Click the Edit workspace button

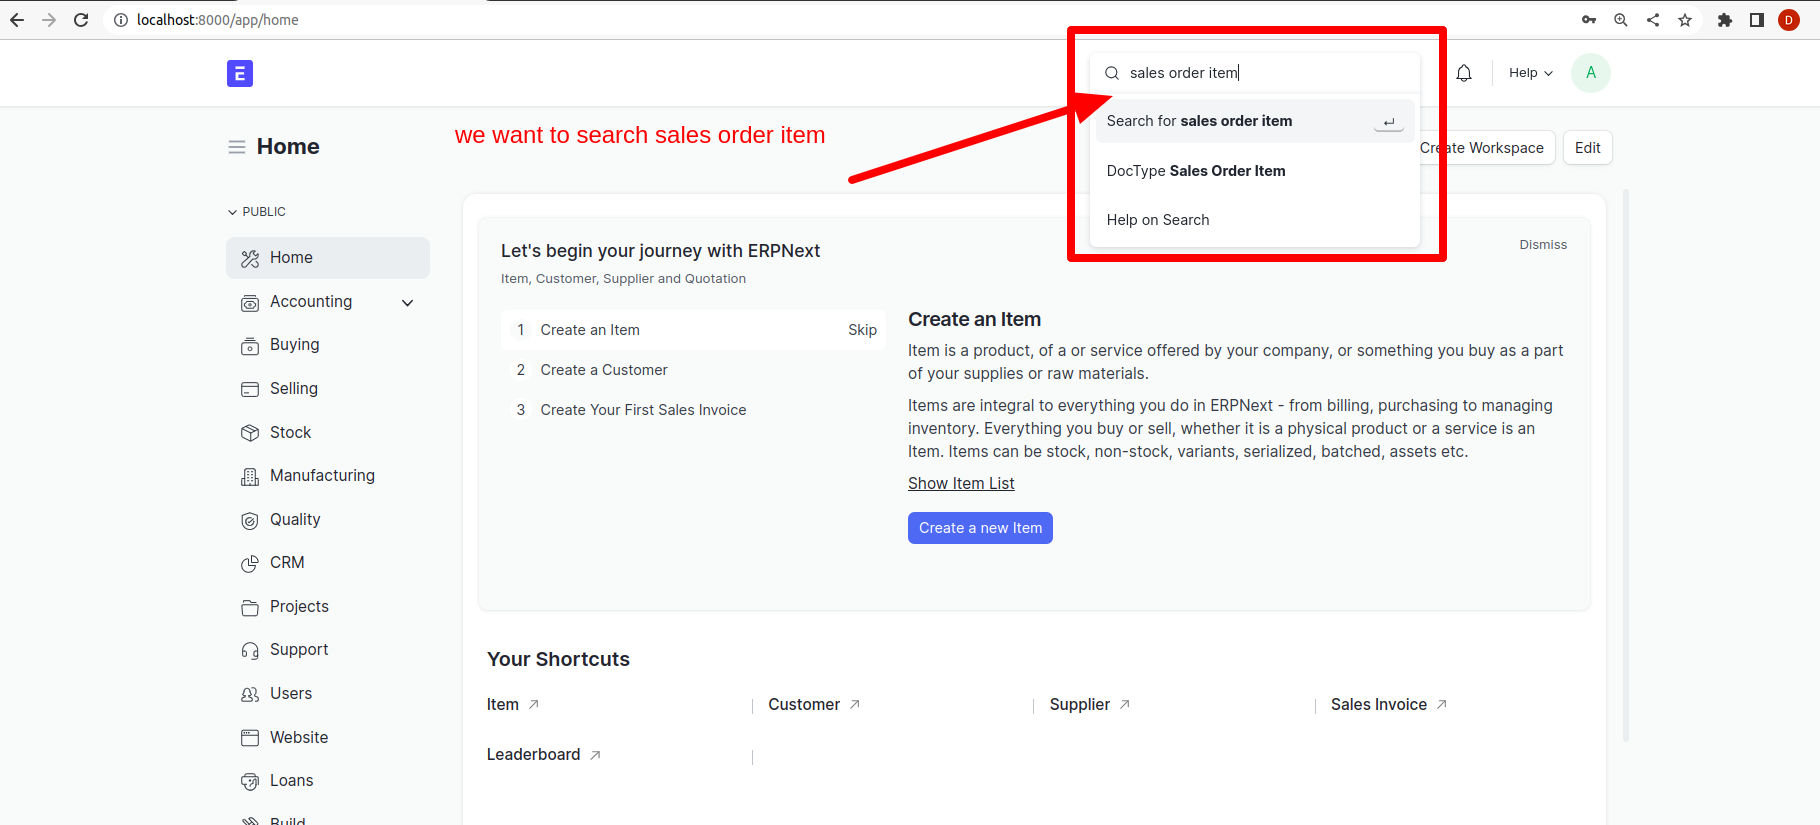click(1587, 148)
